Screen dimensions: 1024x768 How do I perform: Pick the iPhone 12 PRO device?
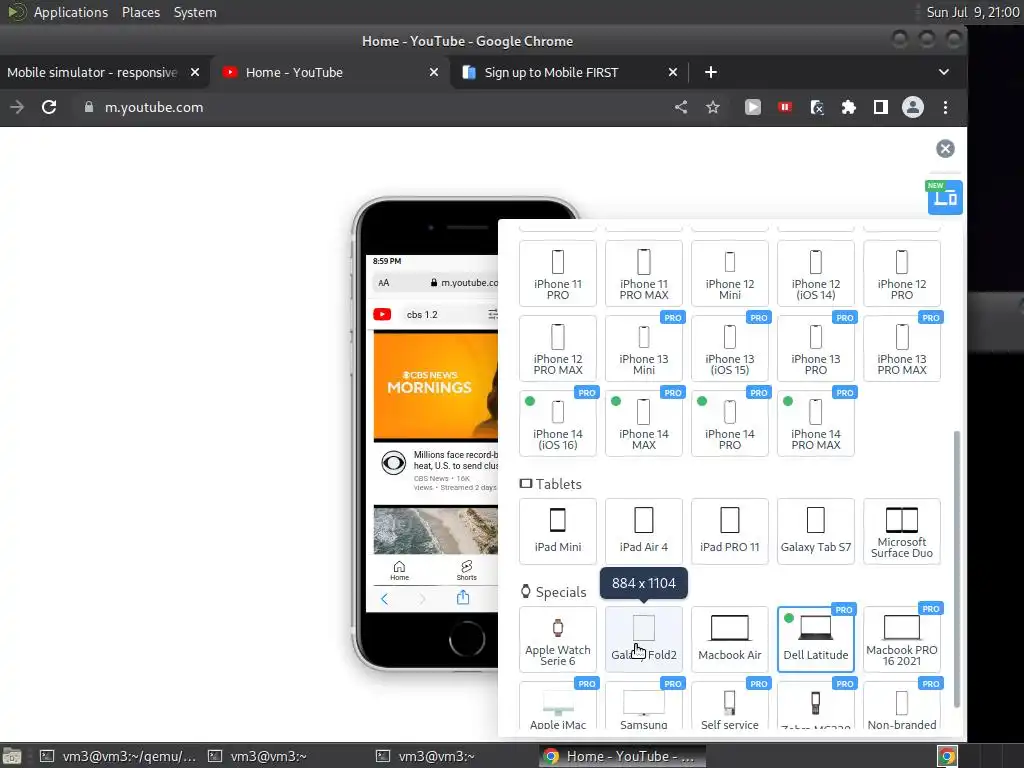click(902, 274)
